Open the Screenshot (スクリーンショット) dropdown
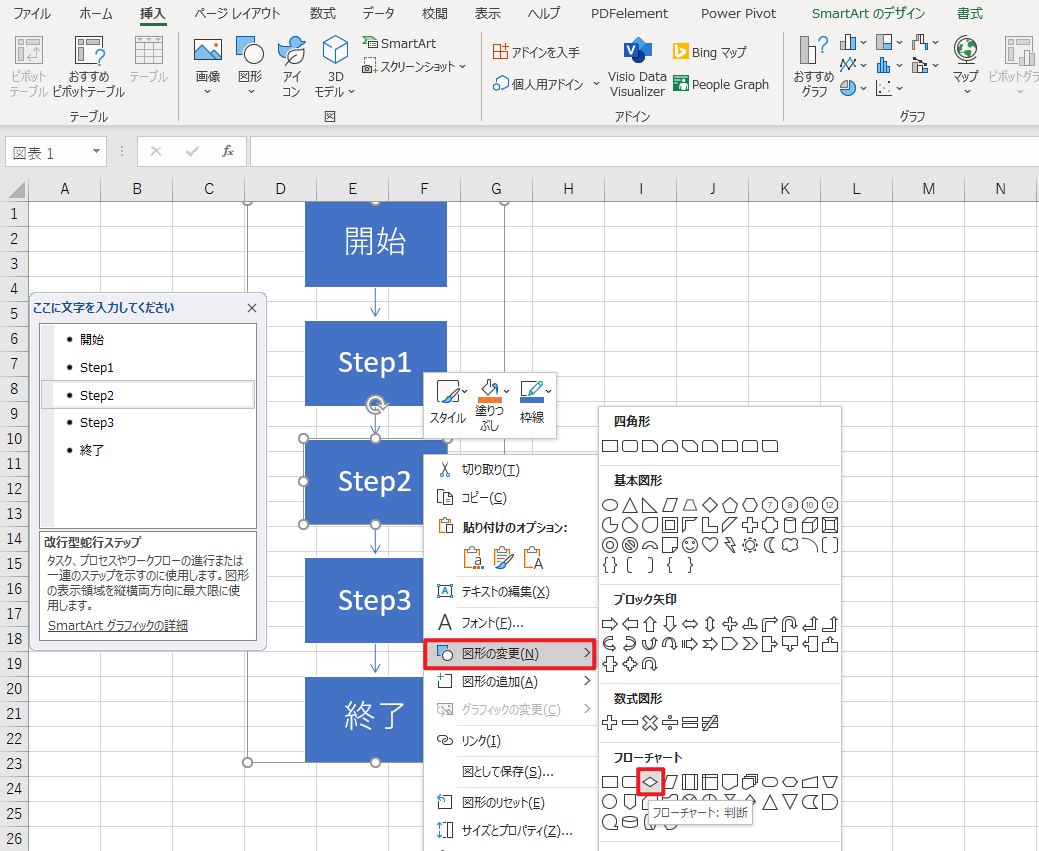The image size is (1039, 851). click(414, 66)
